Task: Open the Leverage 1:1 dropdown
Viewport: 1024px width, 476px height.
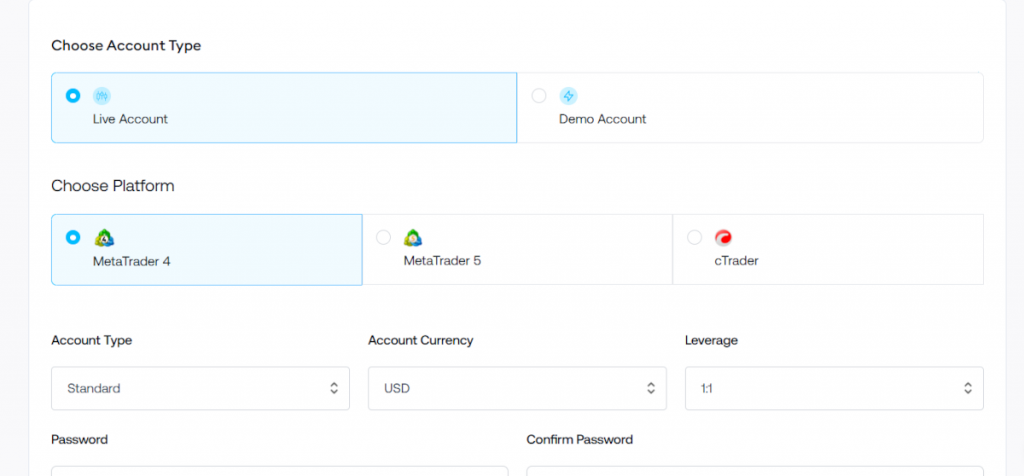Action: 834,389
